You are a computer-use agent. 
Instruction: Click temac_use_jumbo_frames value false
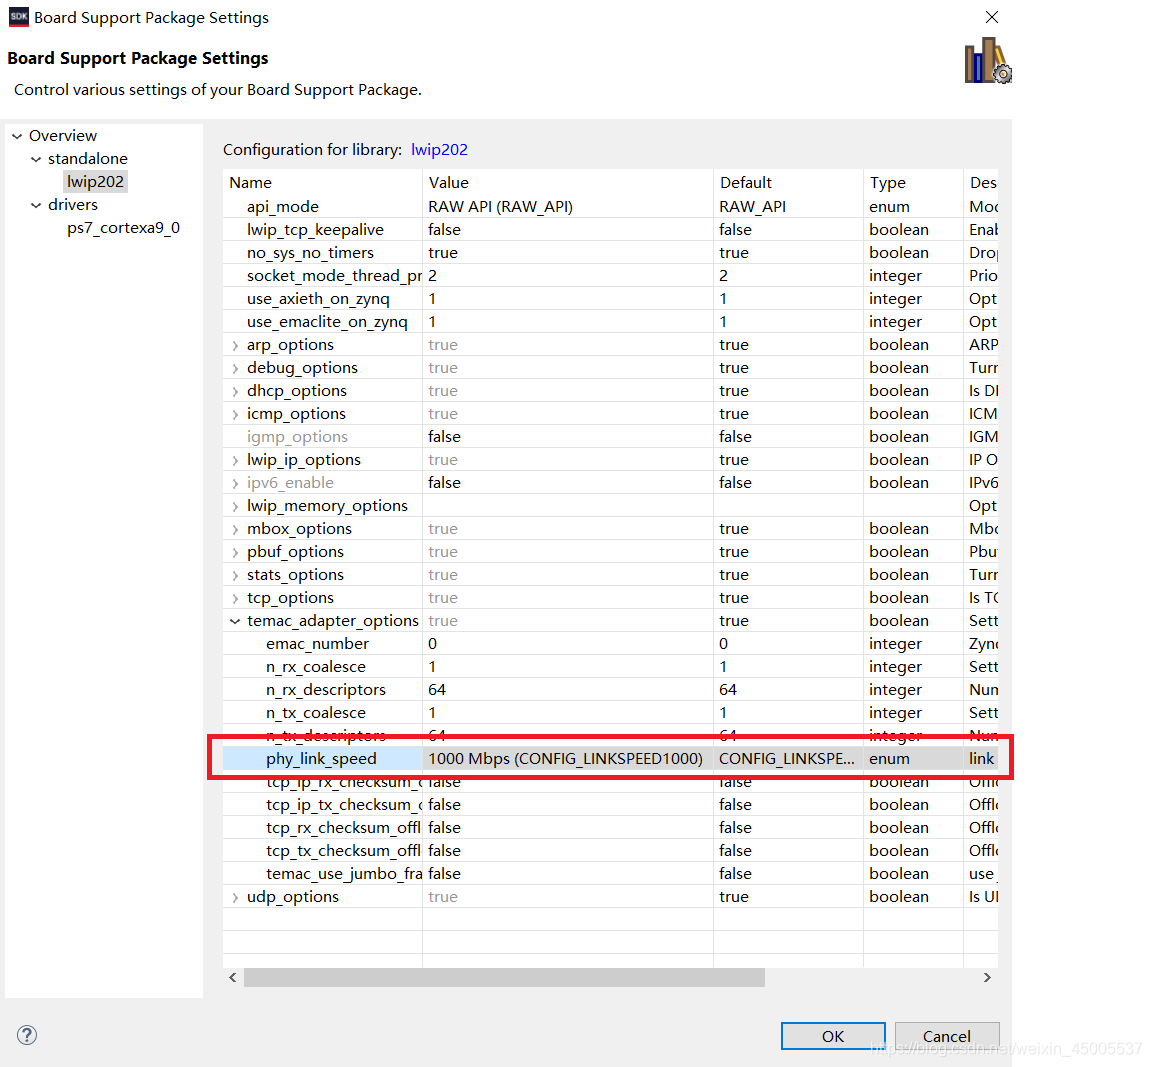tap(567, 874)
